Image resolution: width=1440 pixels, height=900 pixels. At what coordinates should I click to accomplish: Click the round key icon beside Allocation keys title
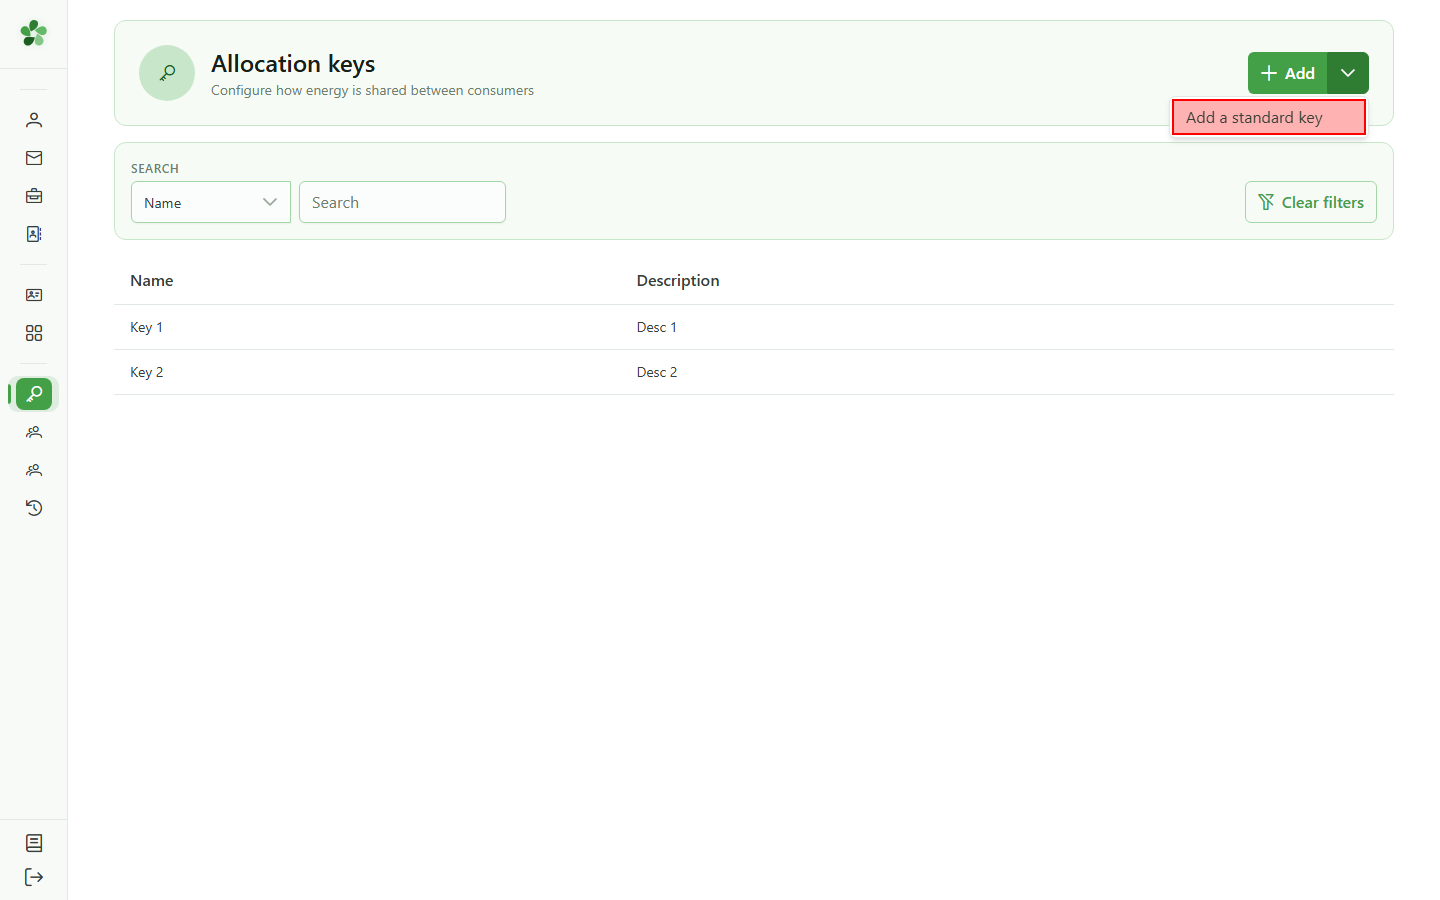tap(167, 73)
